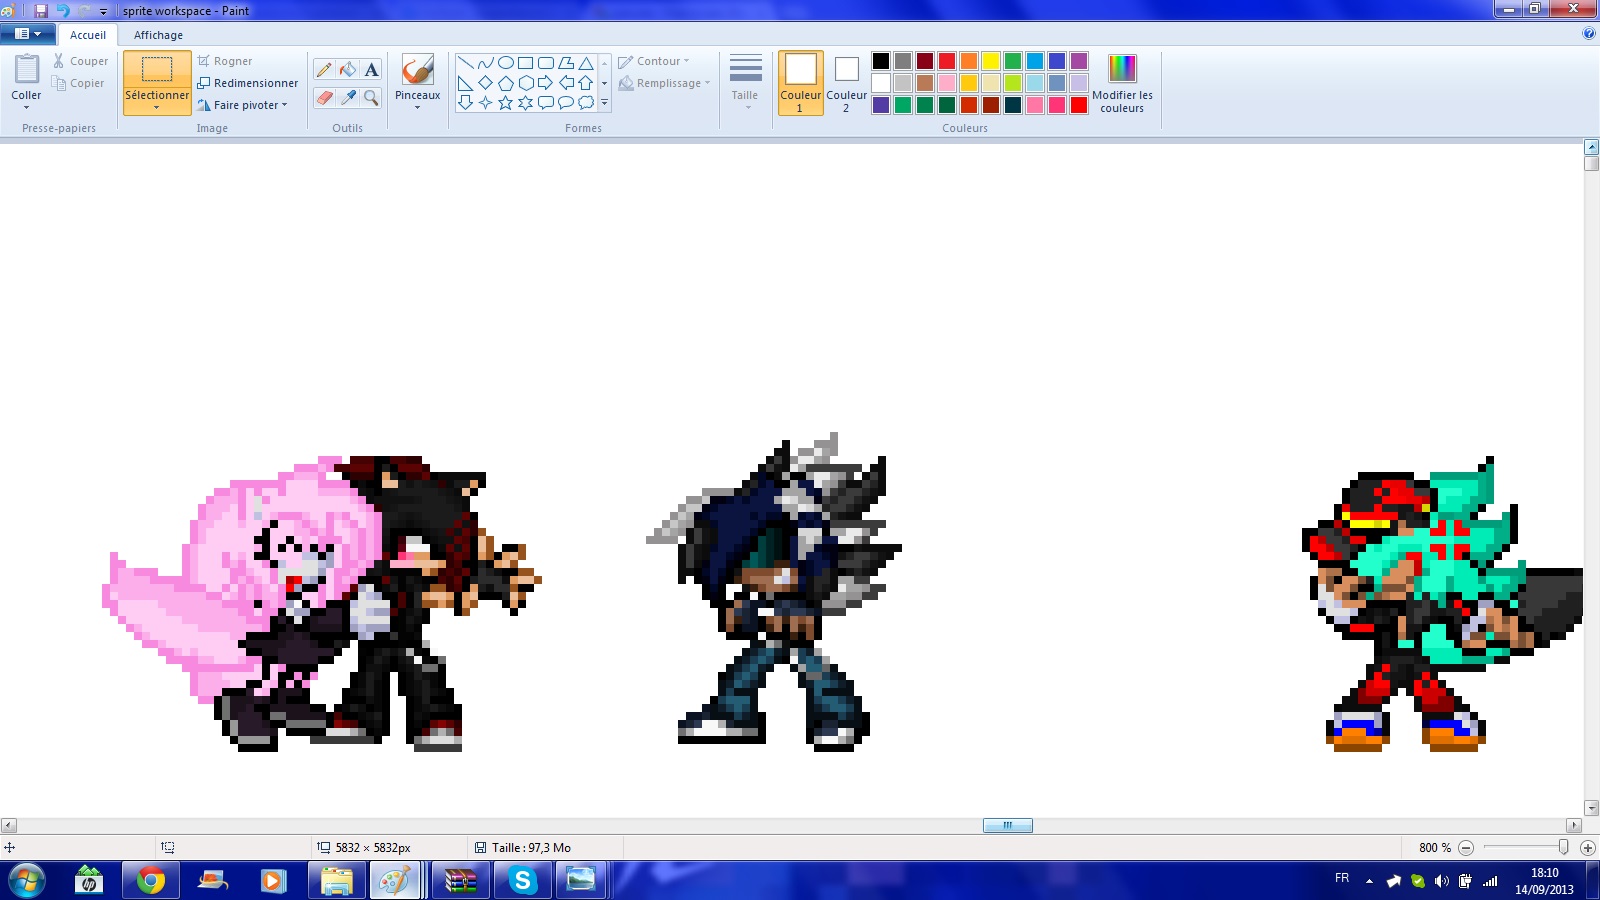Activate Couleur 2 selector
The height and width of the screenshot is (900, 1600).
(846, 83)
